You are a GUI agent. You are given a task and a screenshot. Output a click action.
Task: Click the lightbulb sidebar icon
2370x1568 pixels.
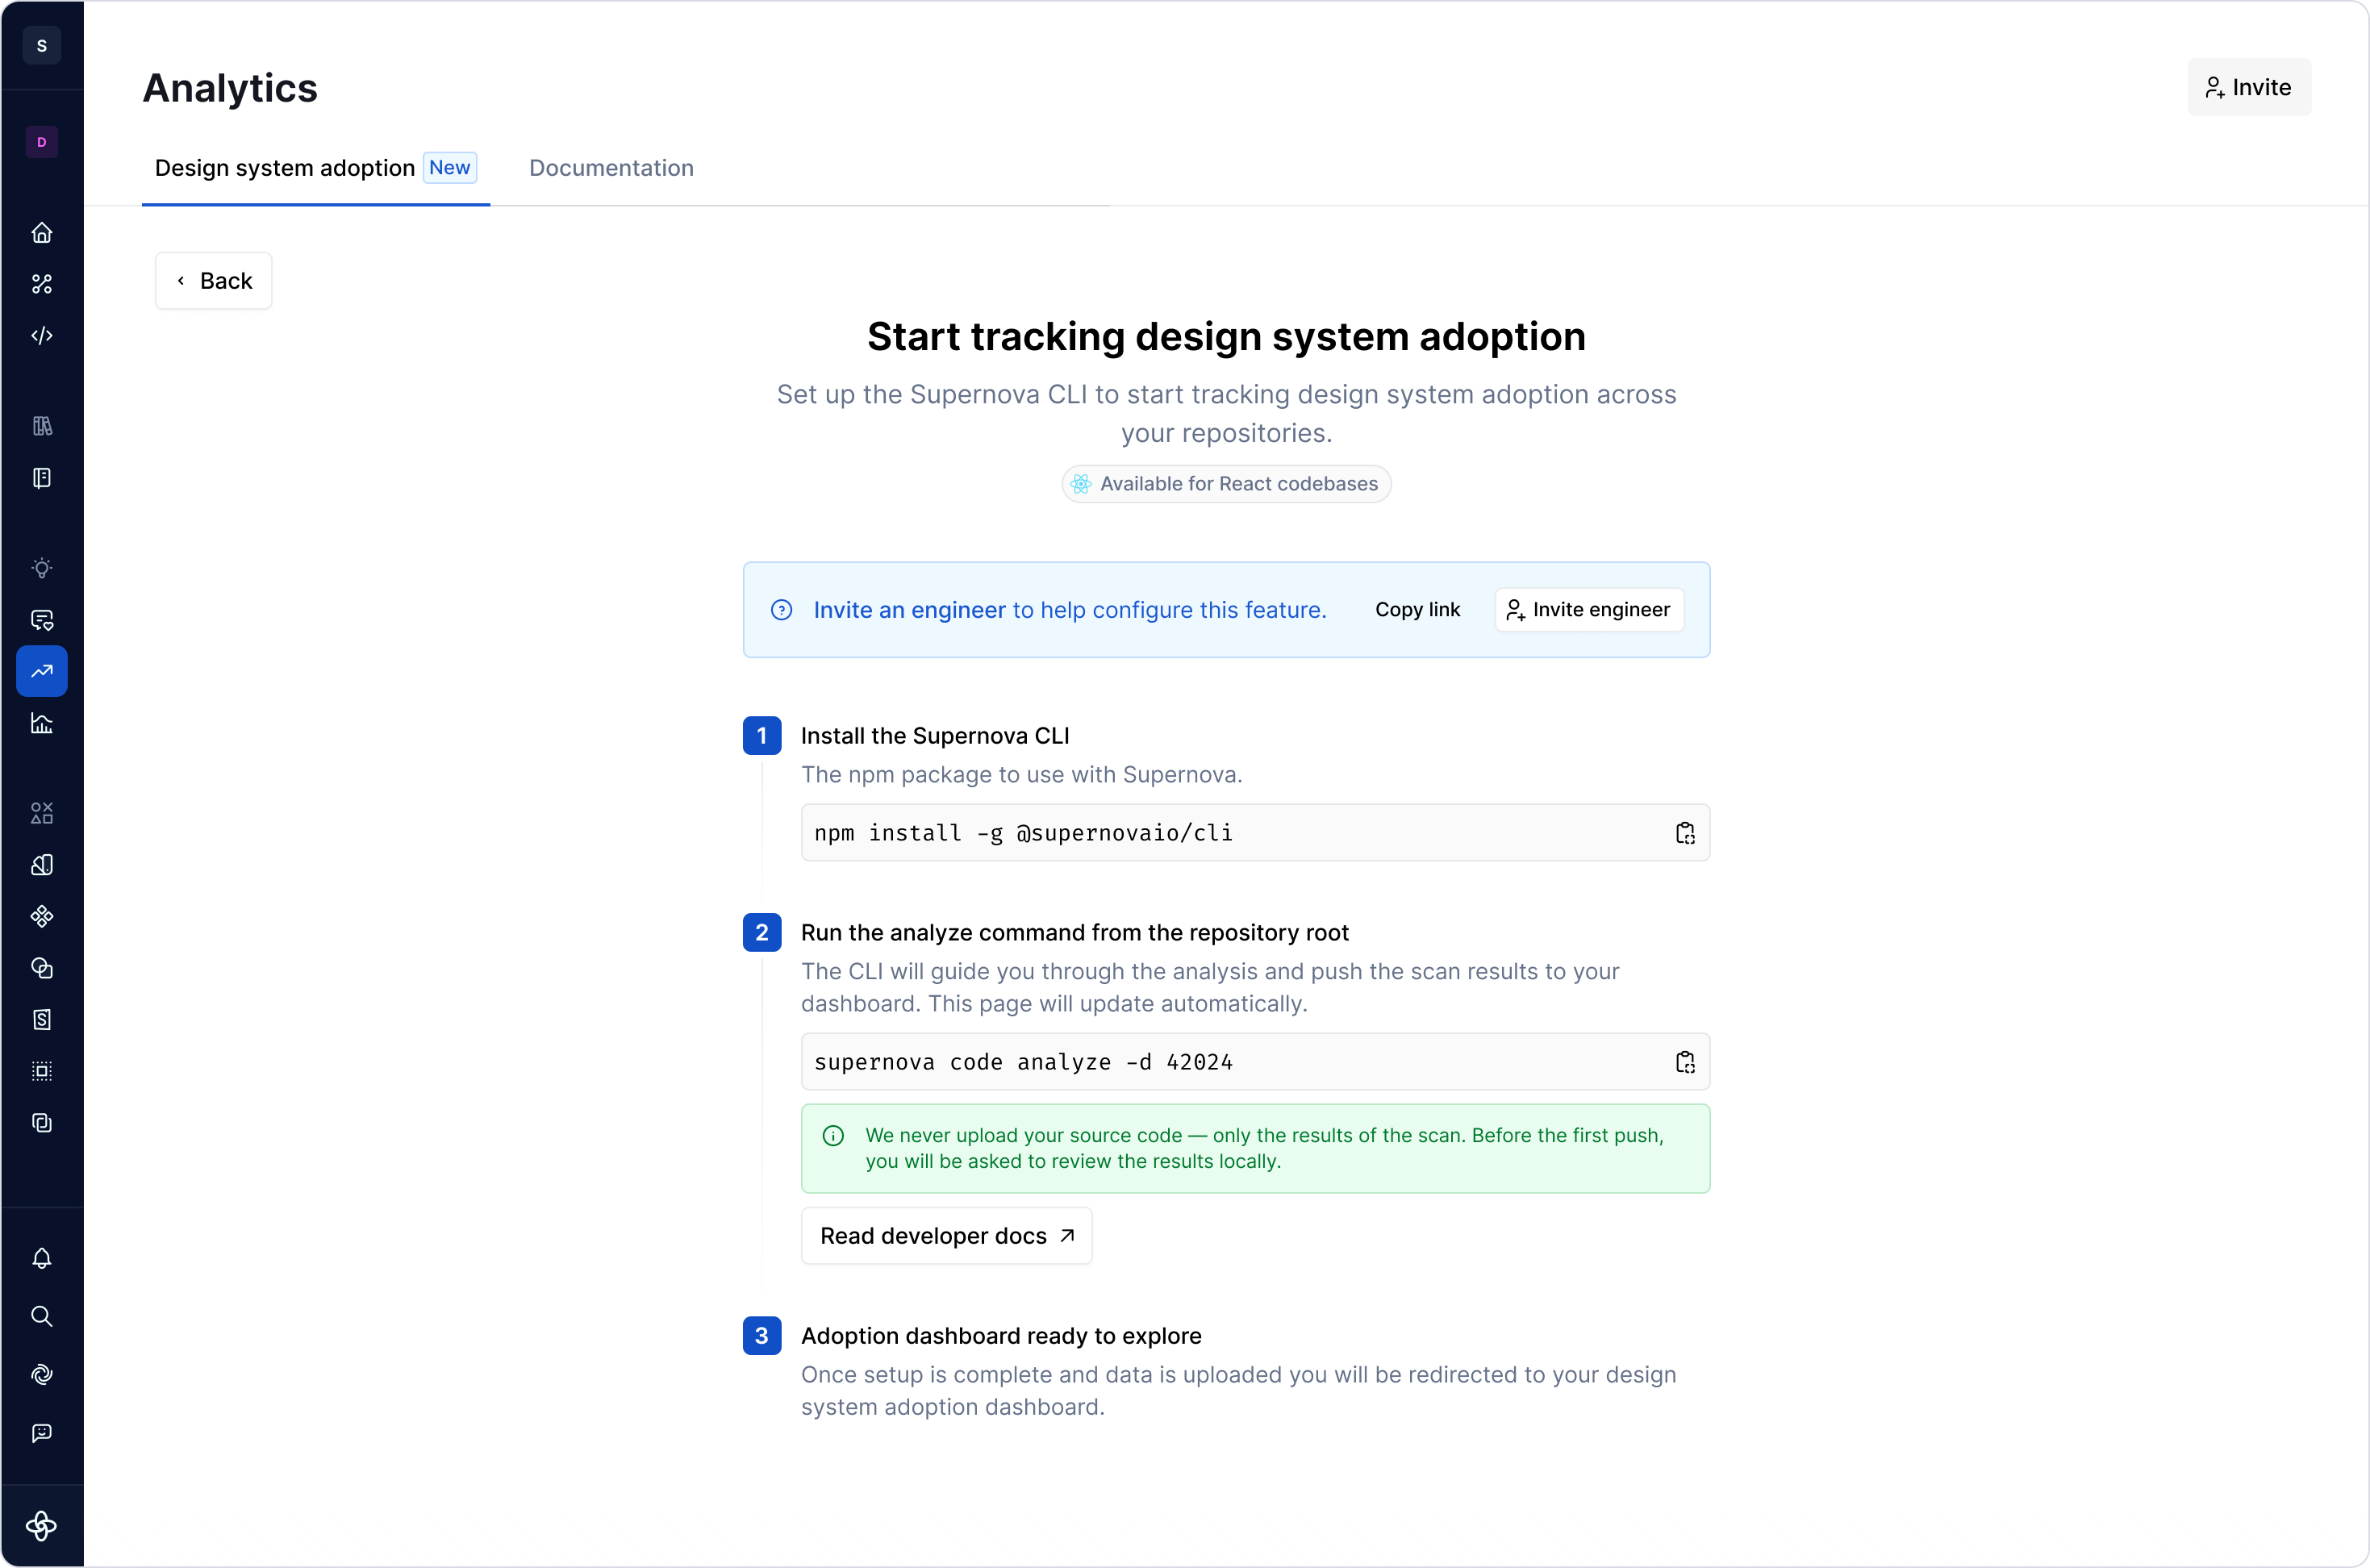click(41, 569)
